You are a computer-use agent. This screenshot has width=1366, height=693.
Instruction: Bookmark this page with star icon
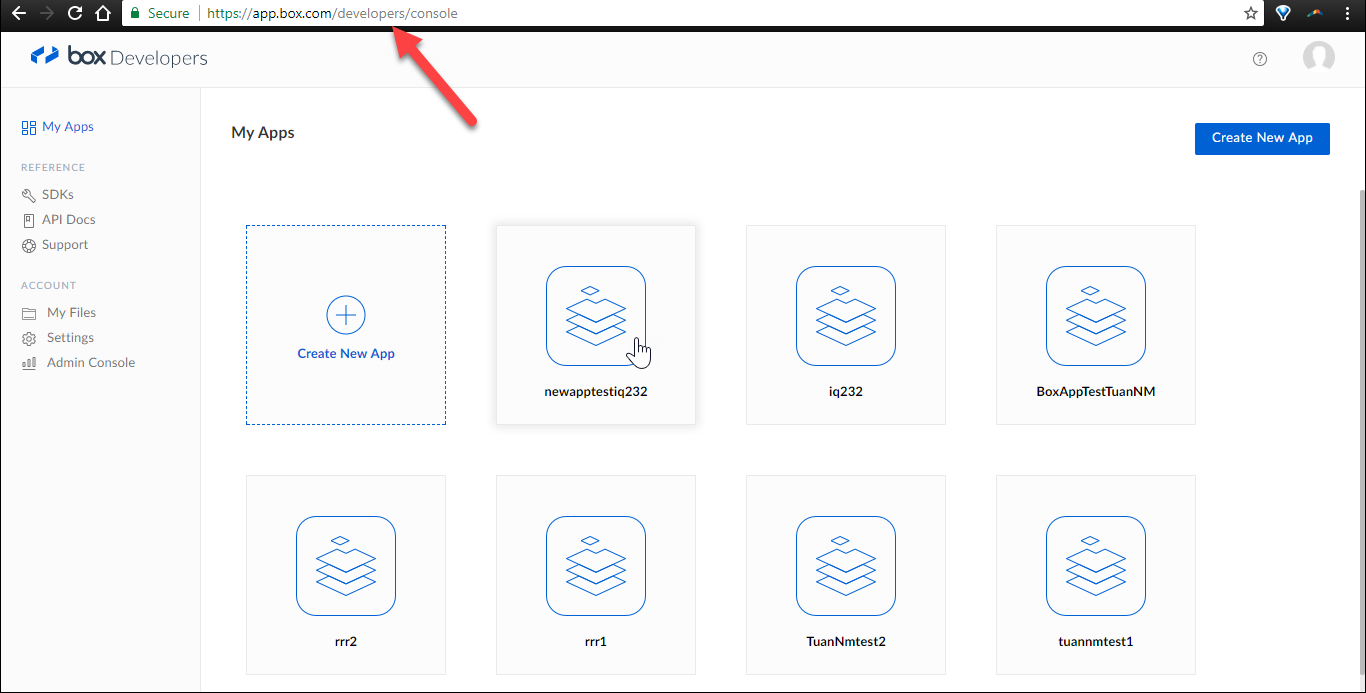1251,13
